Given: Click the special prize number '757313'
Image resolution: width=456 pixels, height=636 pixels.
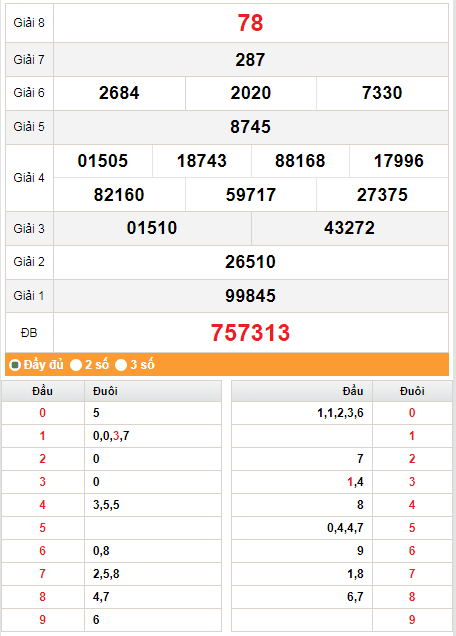Looking at the screenshot, I should pos(250,333).
